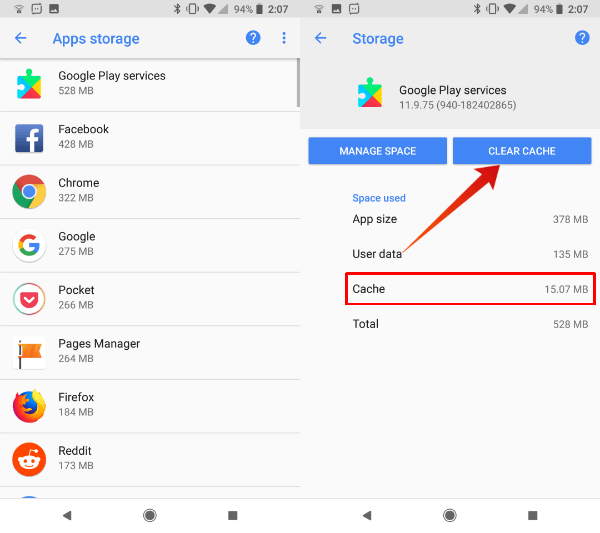
Task: Click the MANAGE SPACE button
Action: (378, 151)
